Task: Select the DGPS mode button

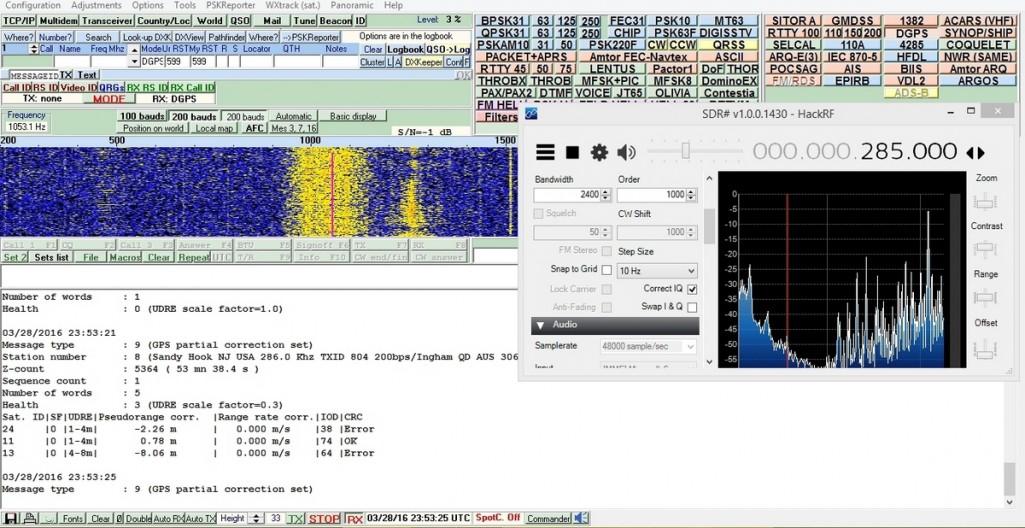Action: pyautogui.click(x=912, y=33)
